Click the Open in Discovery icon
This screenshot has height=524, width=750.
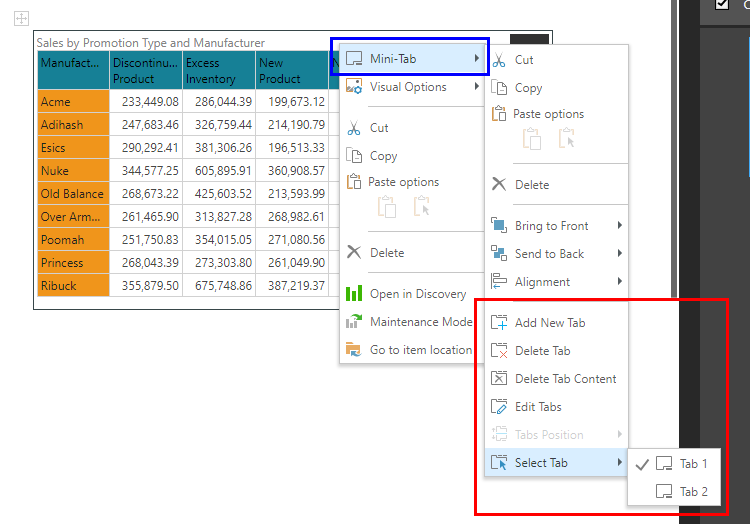click(353, 294)
